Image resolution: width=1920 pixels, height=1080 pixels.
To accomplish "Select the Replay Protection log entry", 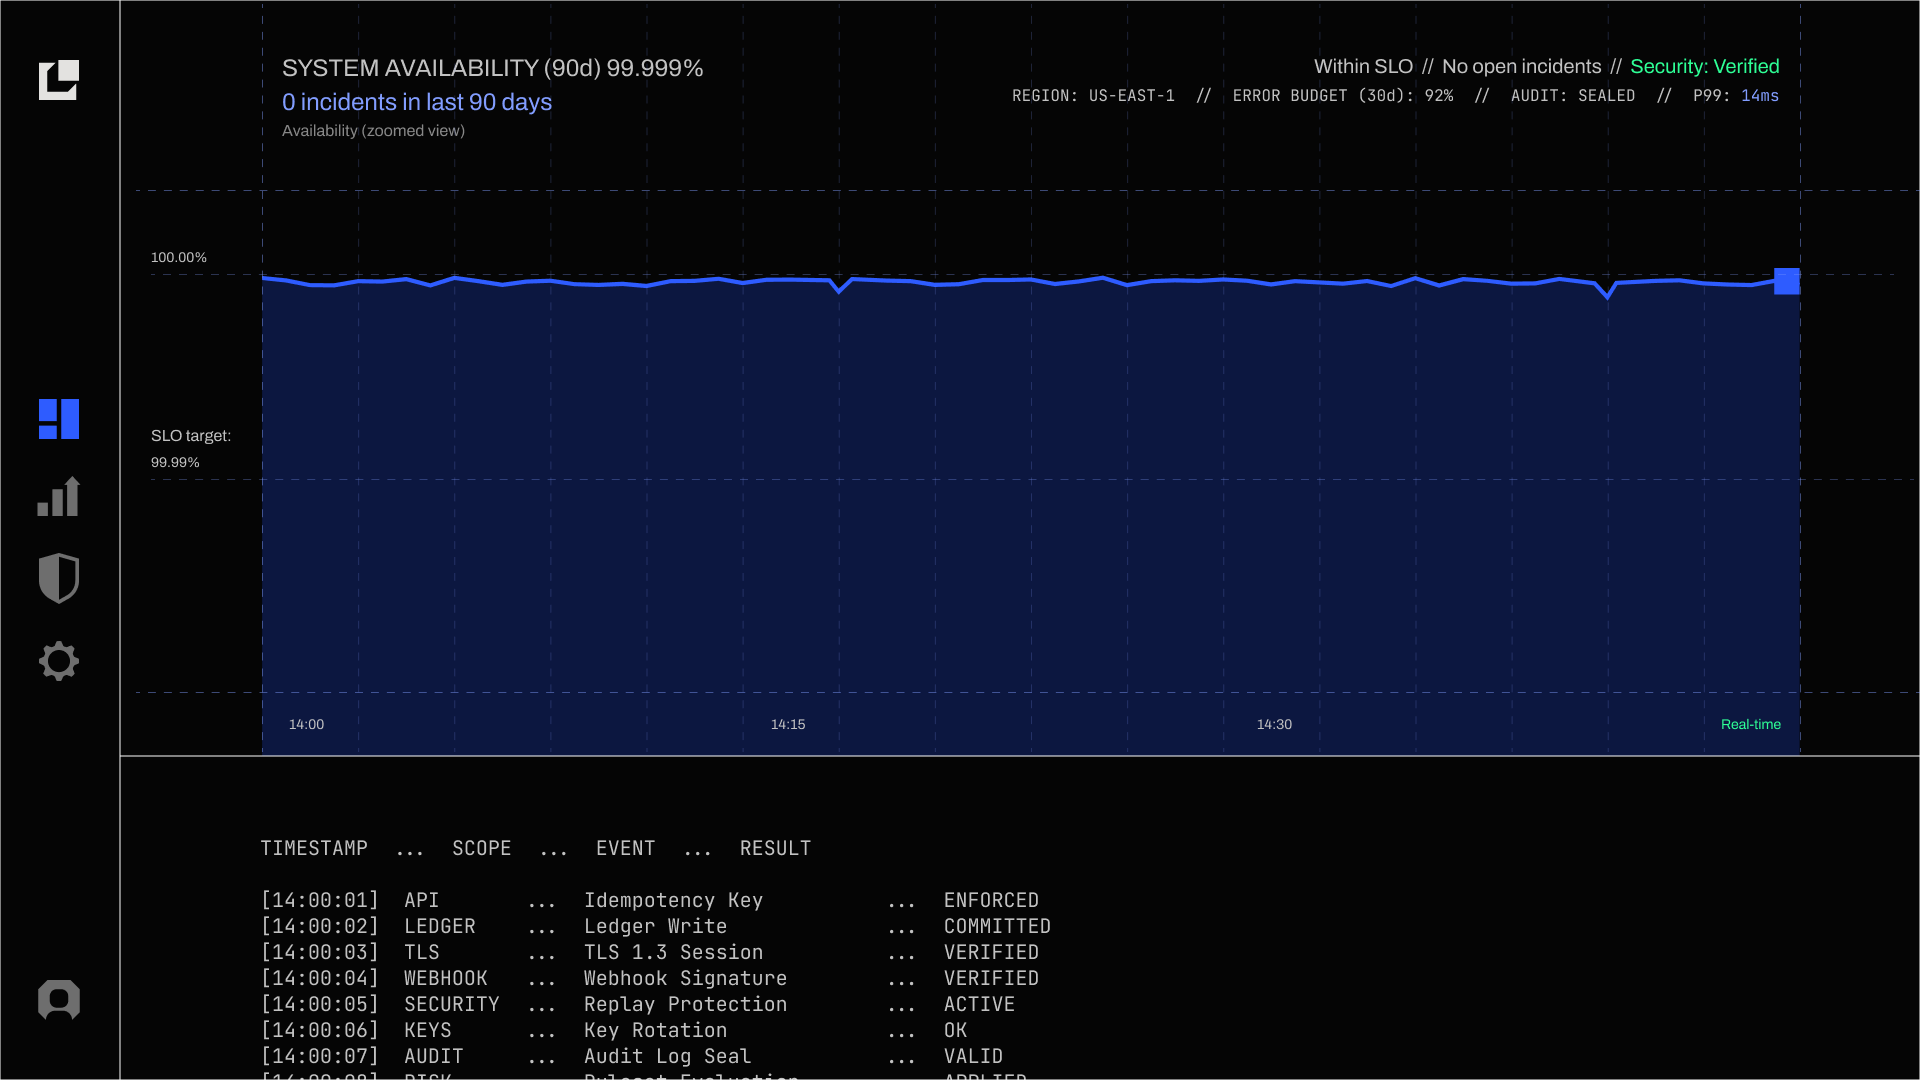I will [685, 1004].
